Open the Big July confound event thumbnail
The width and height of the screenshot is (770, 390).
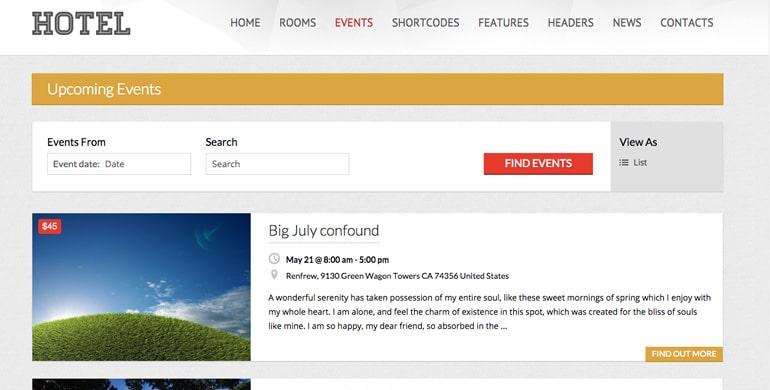click(141, 287)
